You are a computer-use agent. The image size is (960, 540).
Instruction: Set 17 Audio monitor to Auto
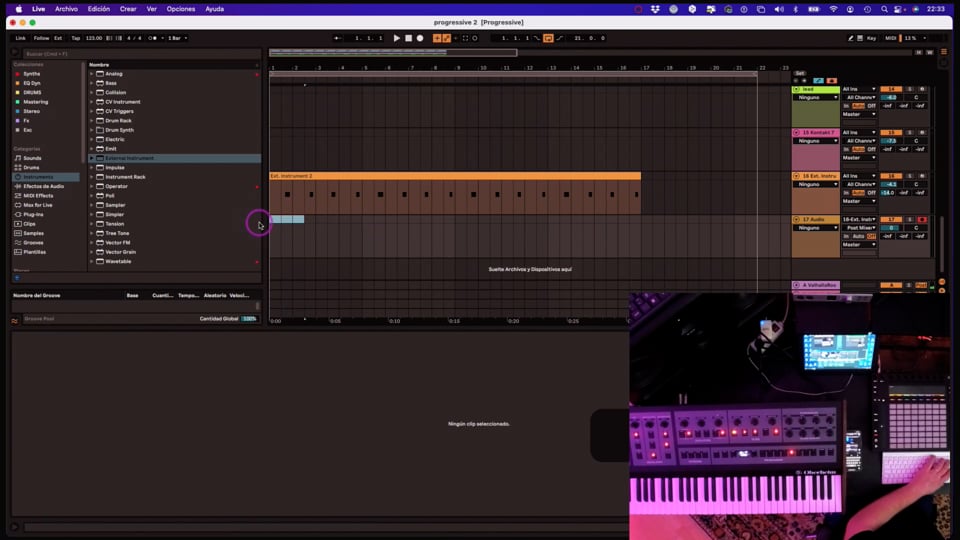click(x=858, y=236)
